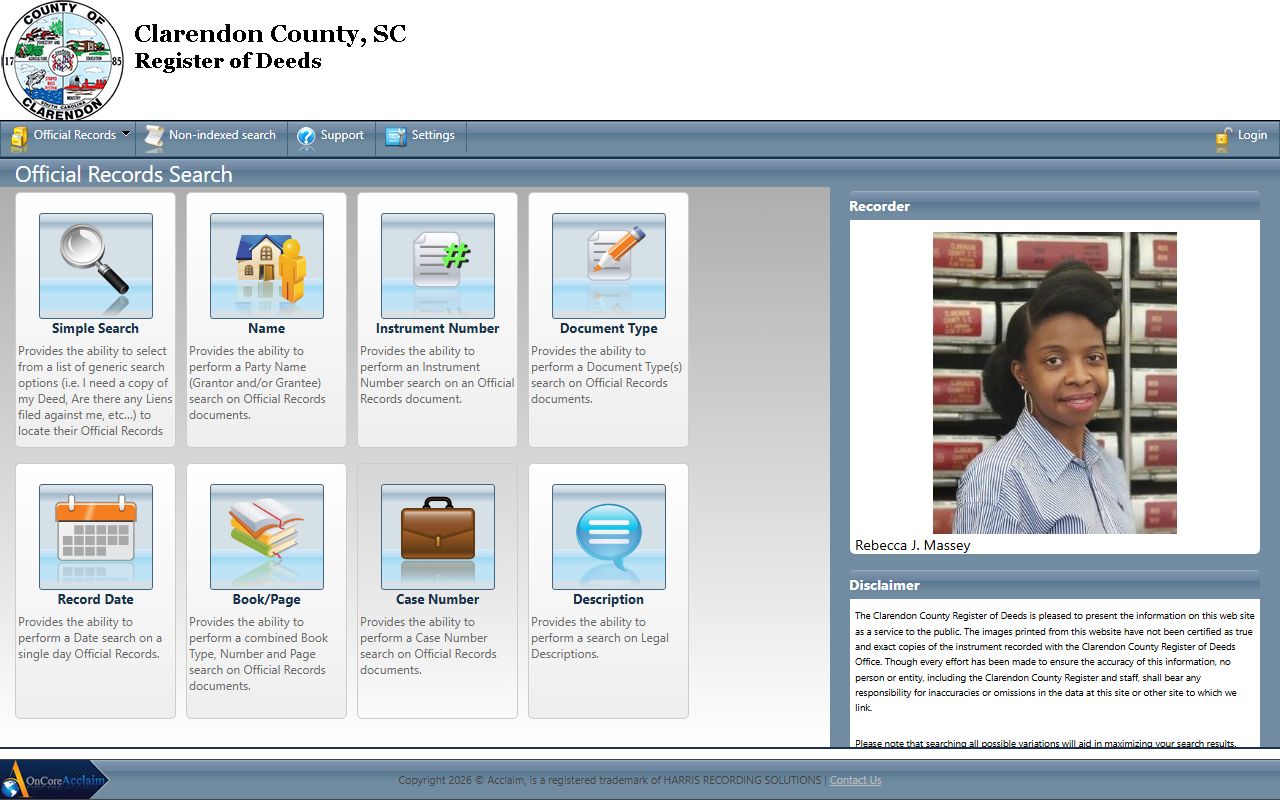Open the Book/Page stacked books icon
This screenshot has width=1280, height=800.
click(x=267, y=537)
